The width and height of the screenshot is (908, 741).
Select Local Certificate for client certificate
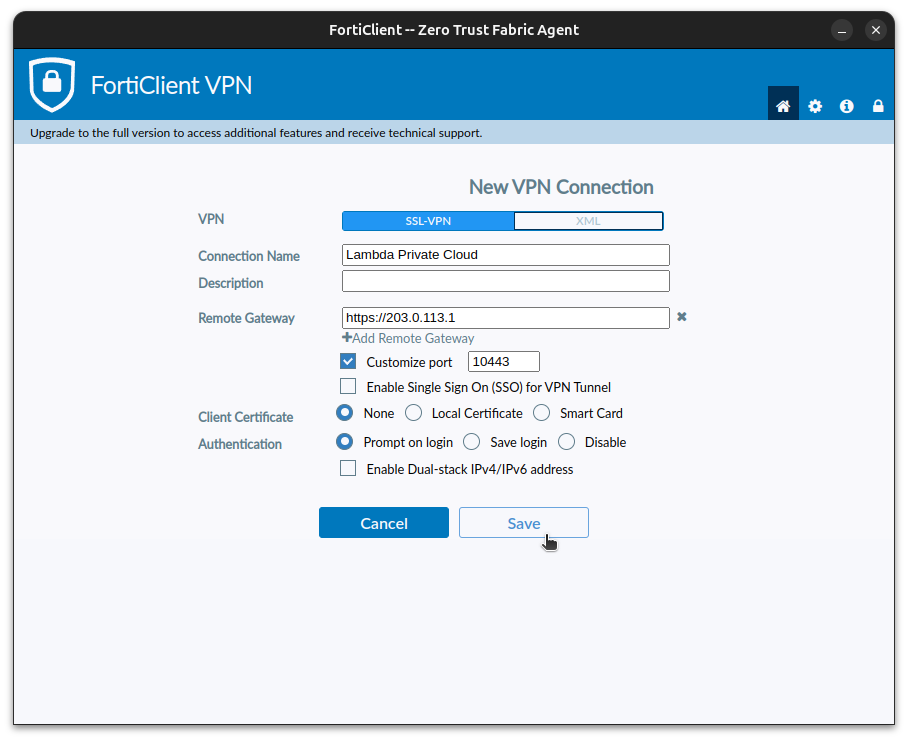[x=413, y=412]
